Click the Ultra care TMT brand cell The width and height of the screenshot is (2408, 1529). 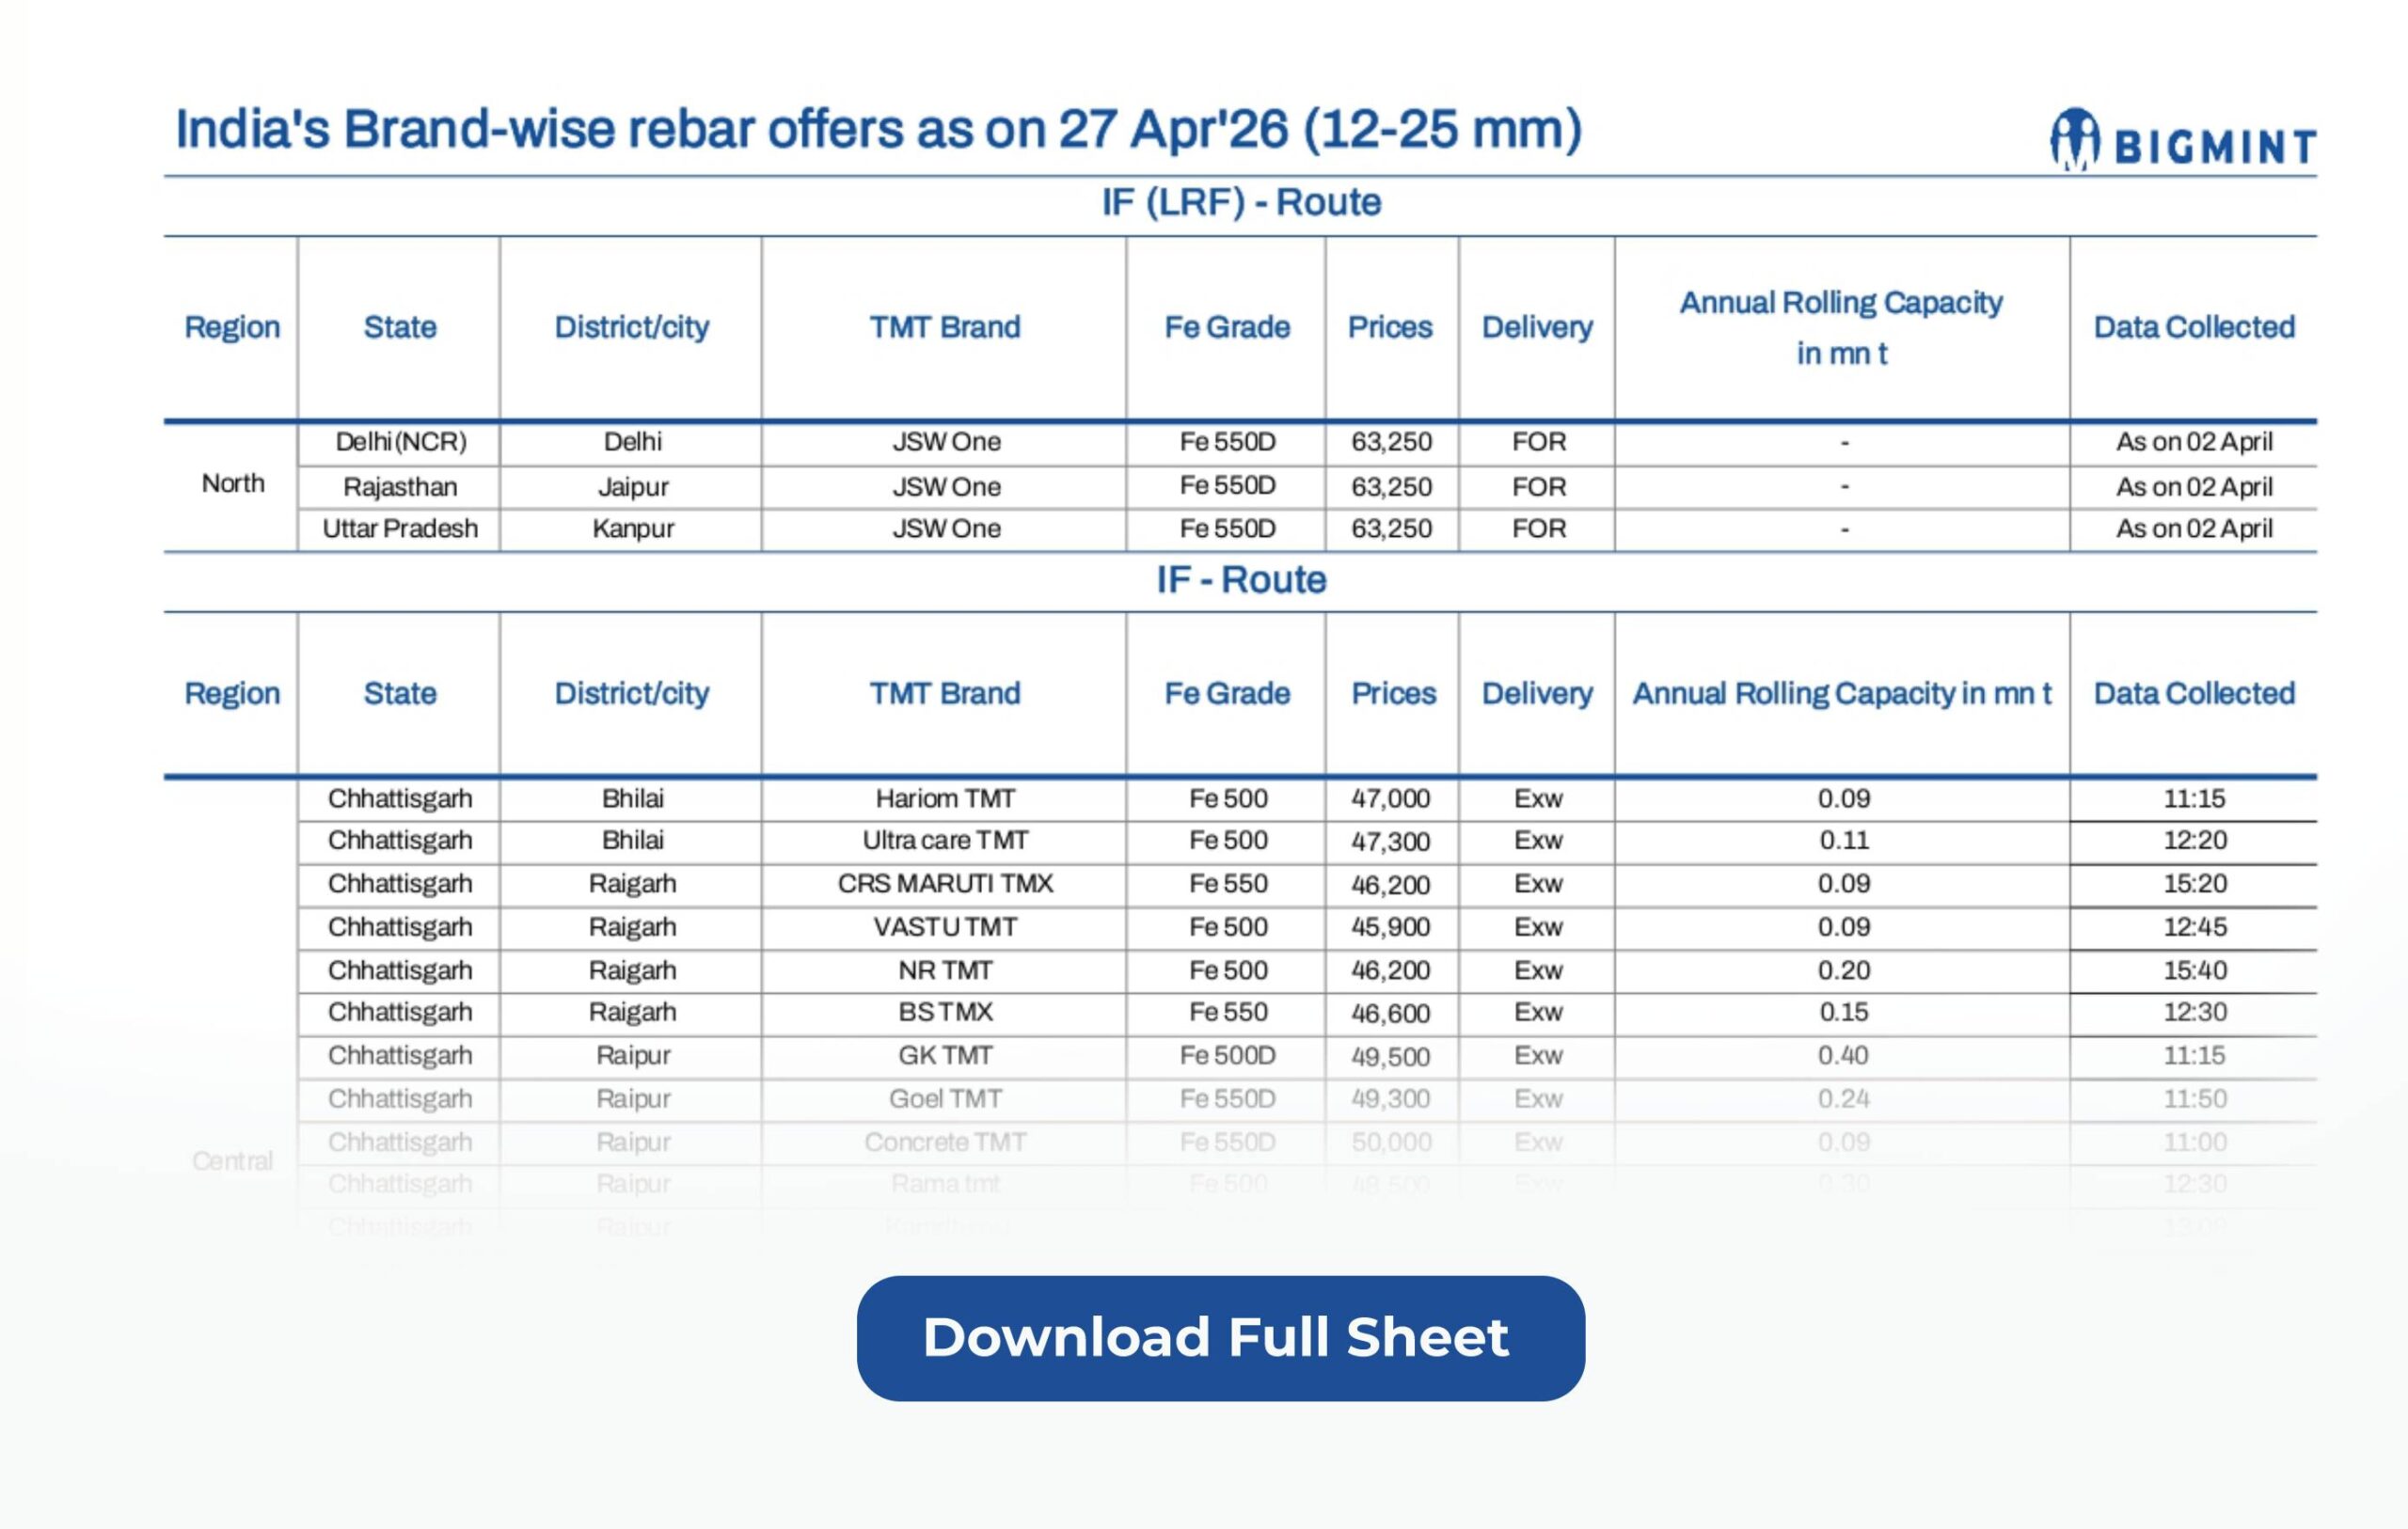[x=944, y=841]
